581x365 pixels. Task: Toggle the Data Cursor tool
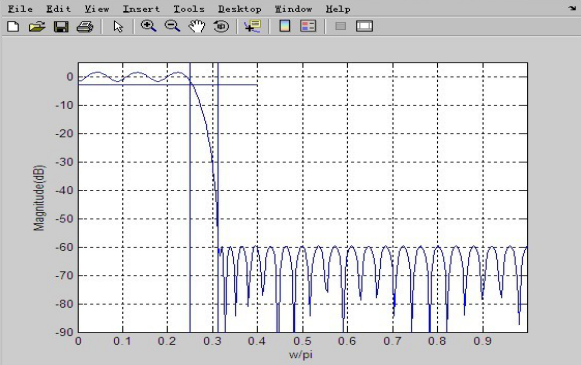[252, 26]
